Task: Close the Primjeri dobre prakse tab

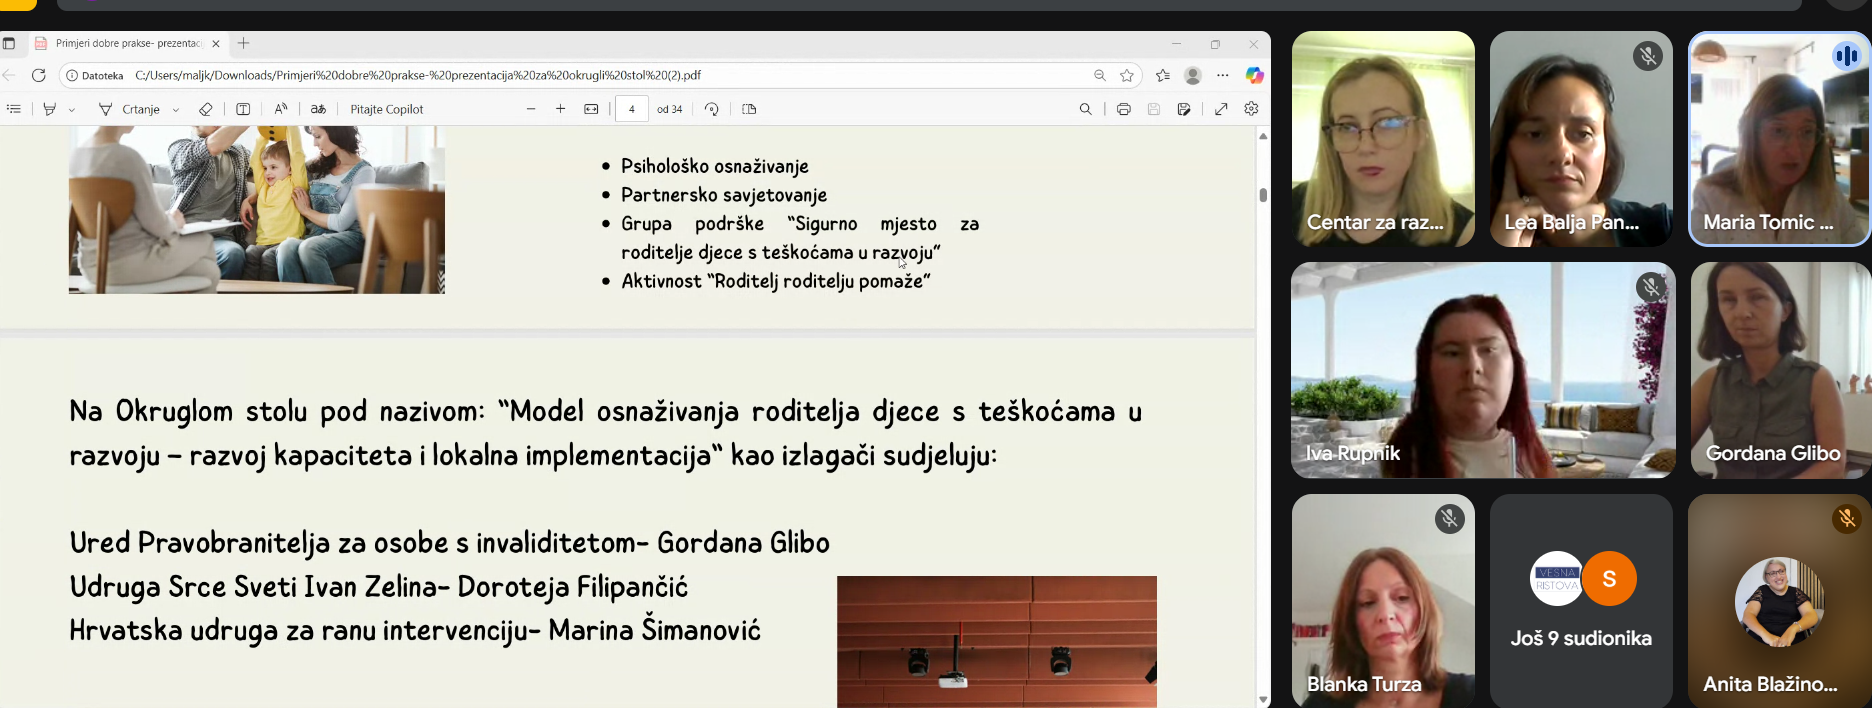Action: tap(216, 43)
